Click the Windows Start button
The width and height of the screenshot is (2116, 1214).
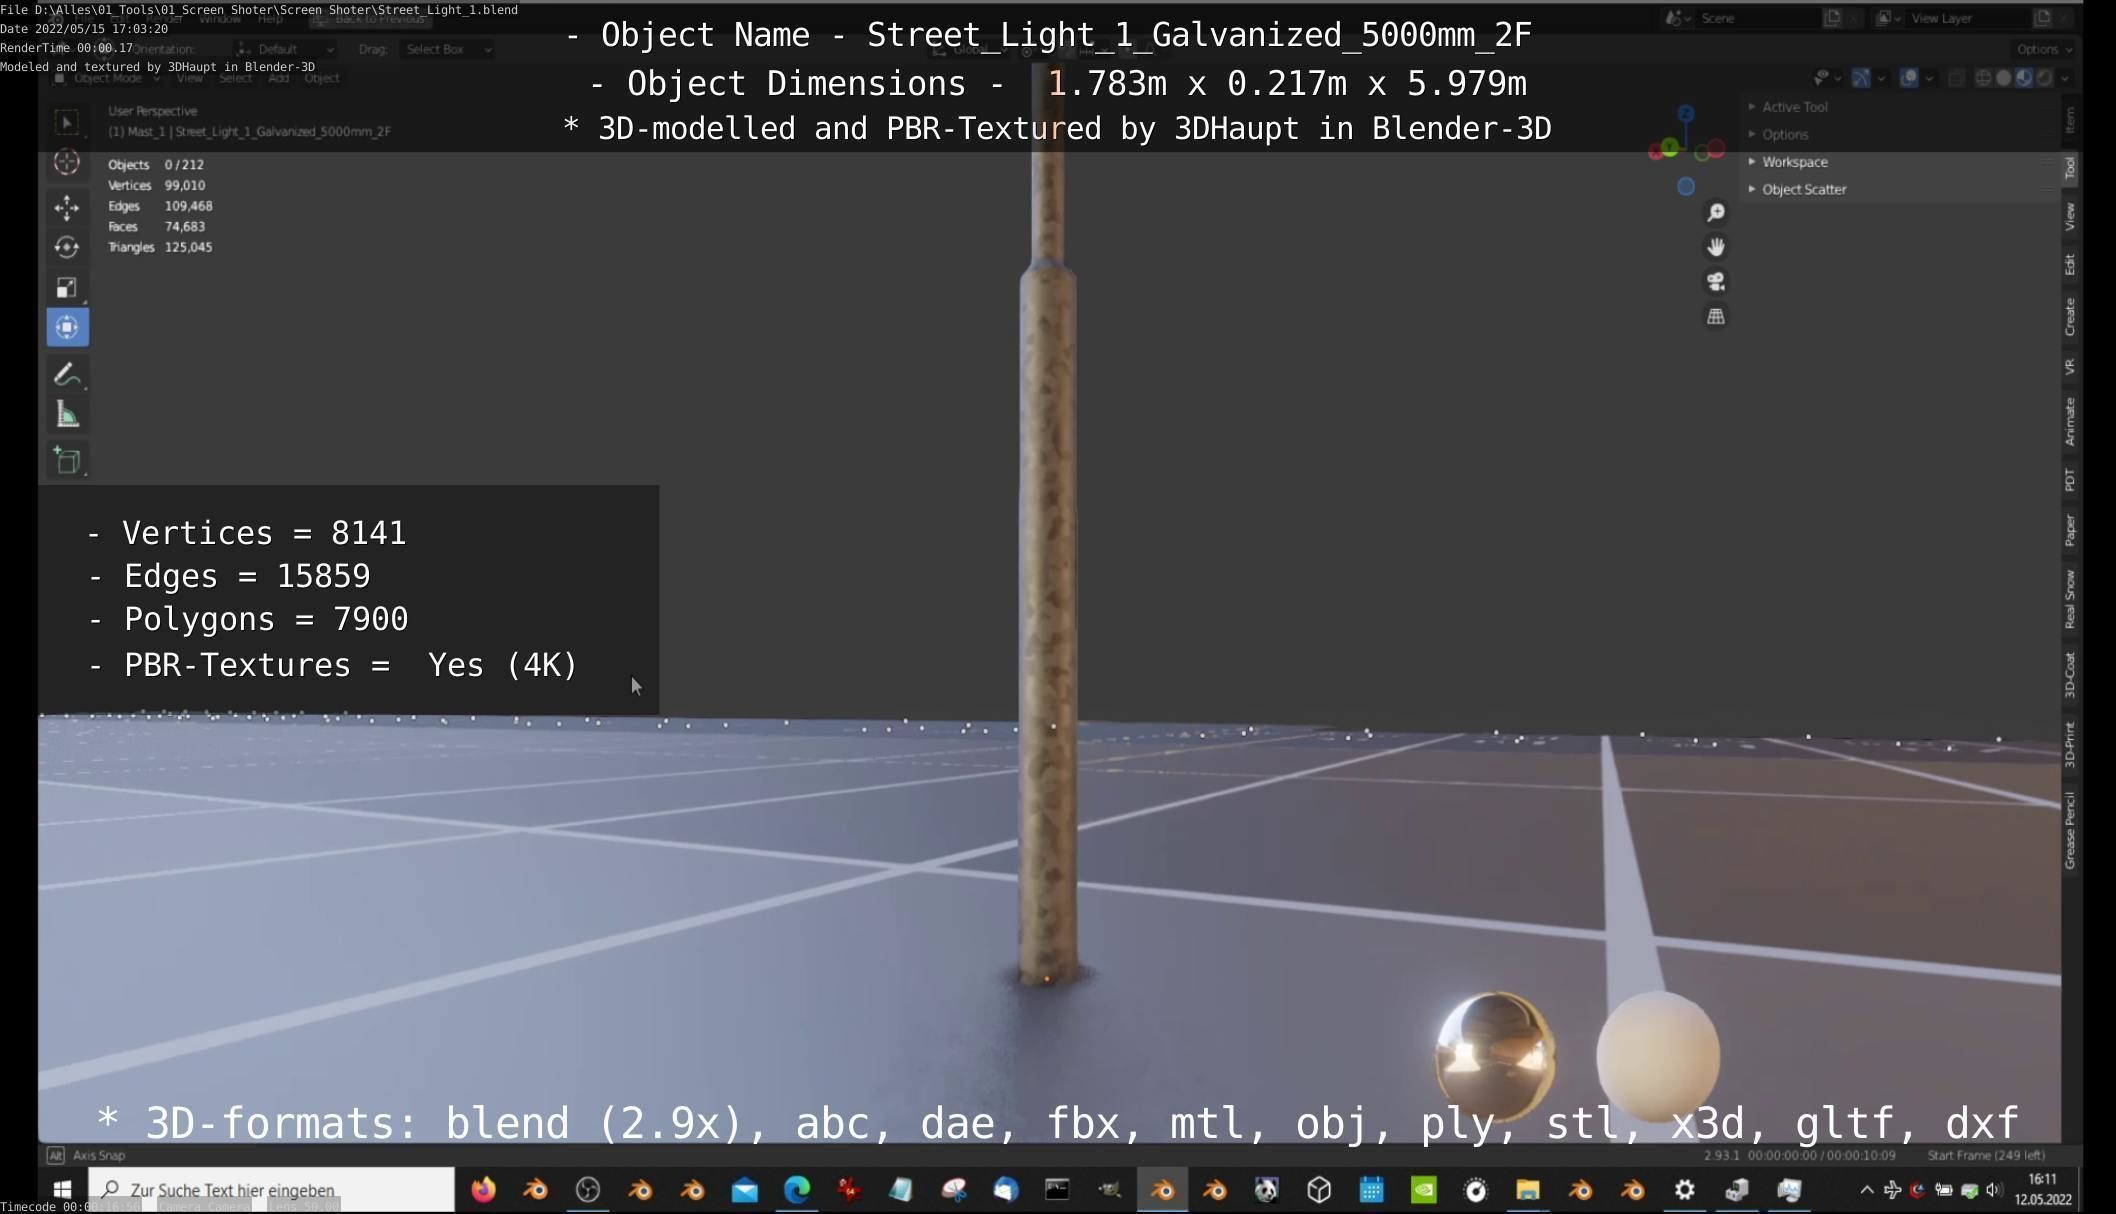click(x=62, y=1189)
